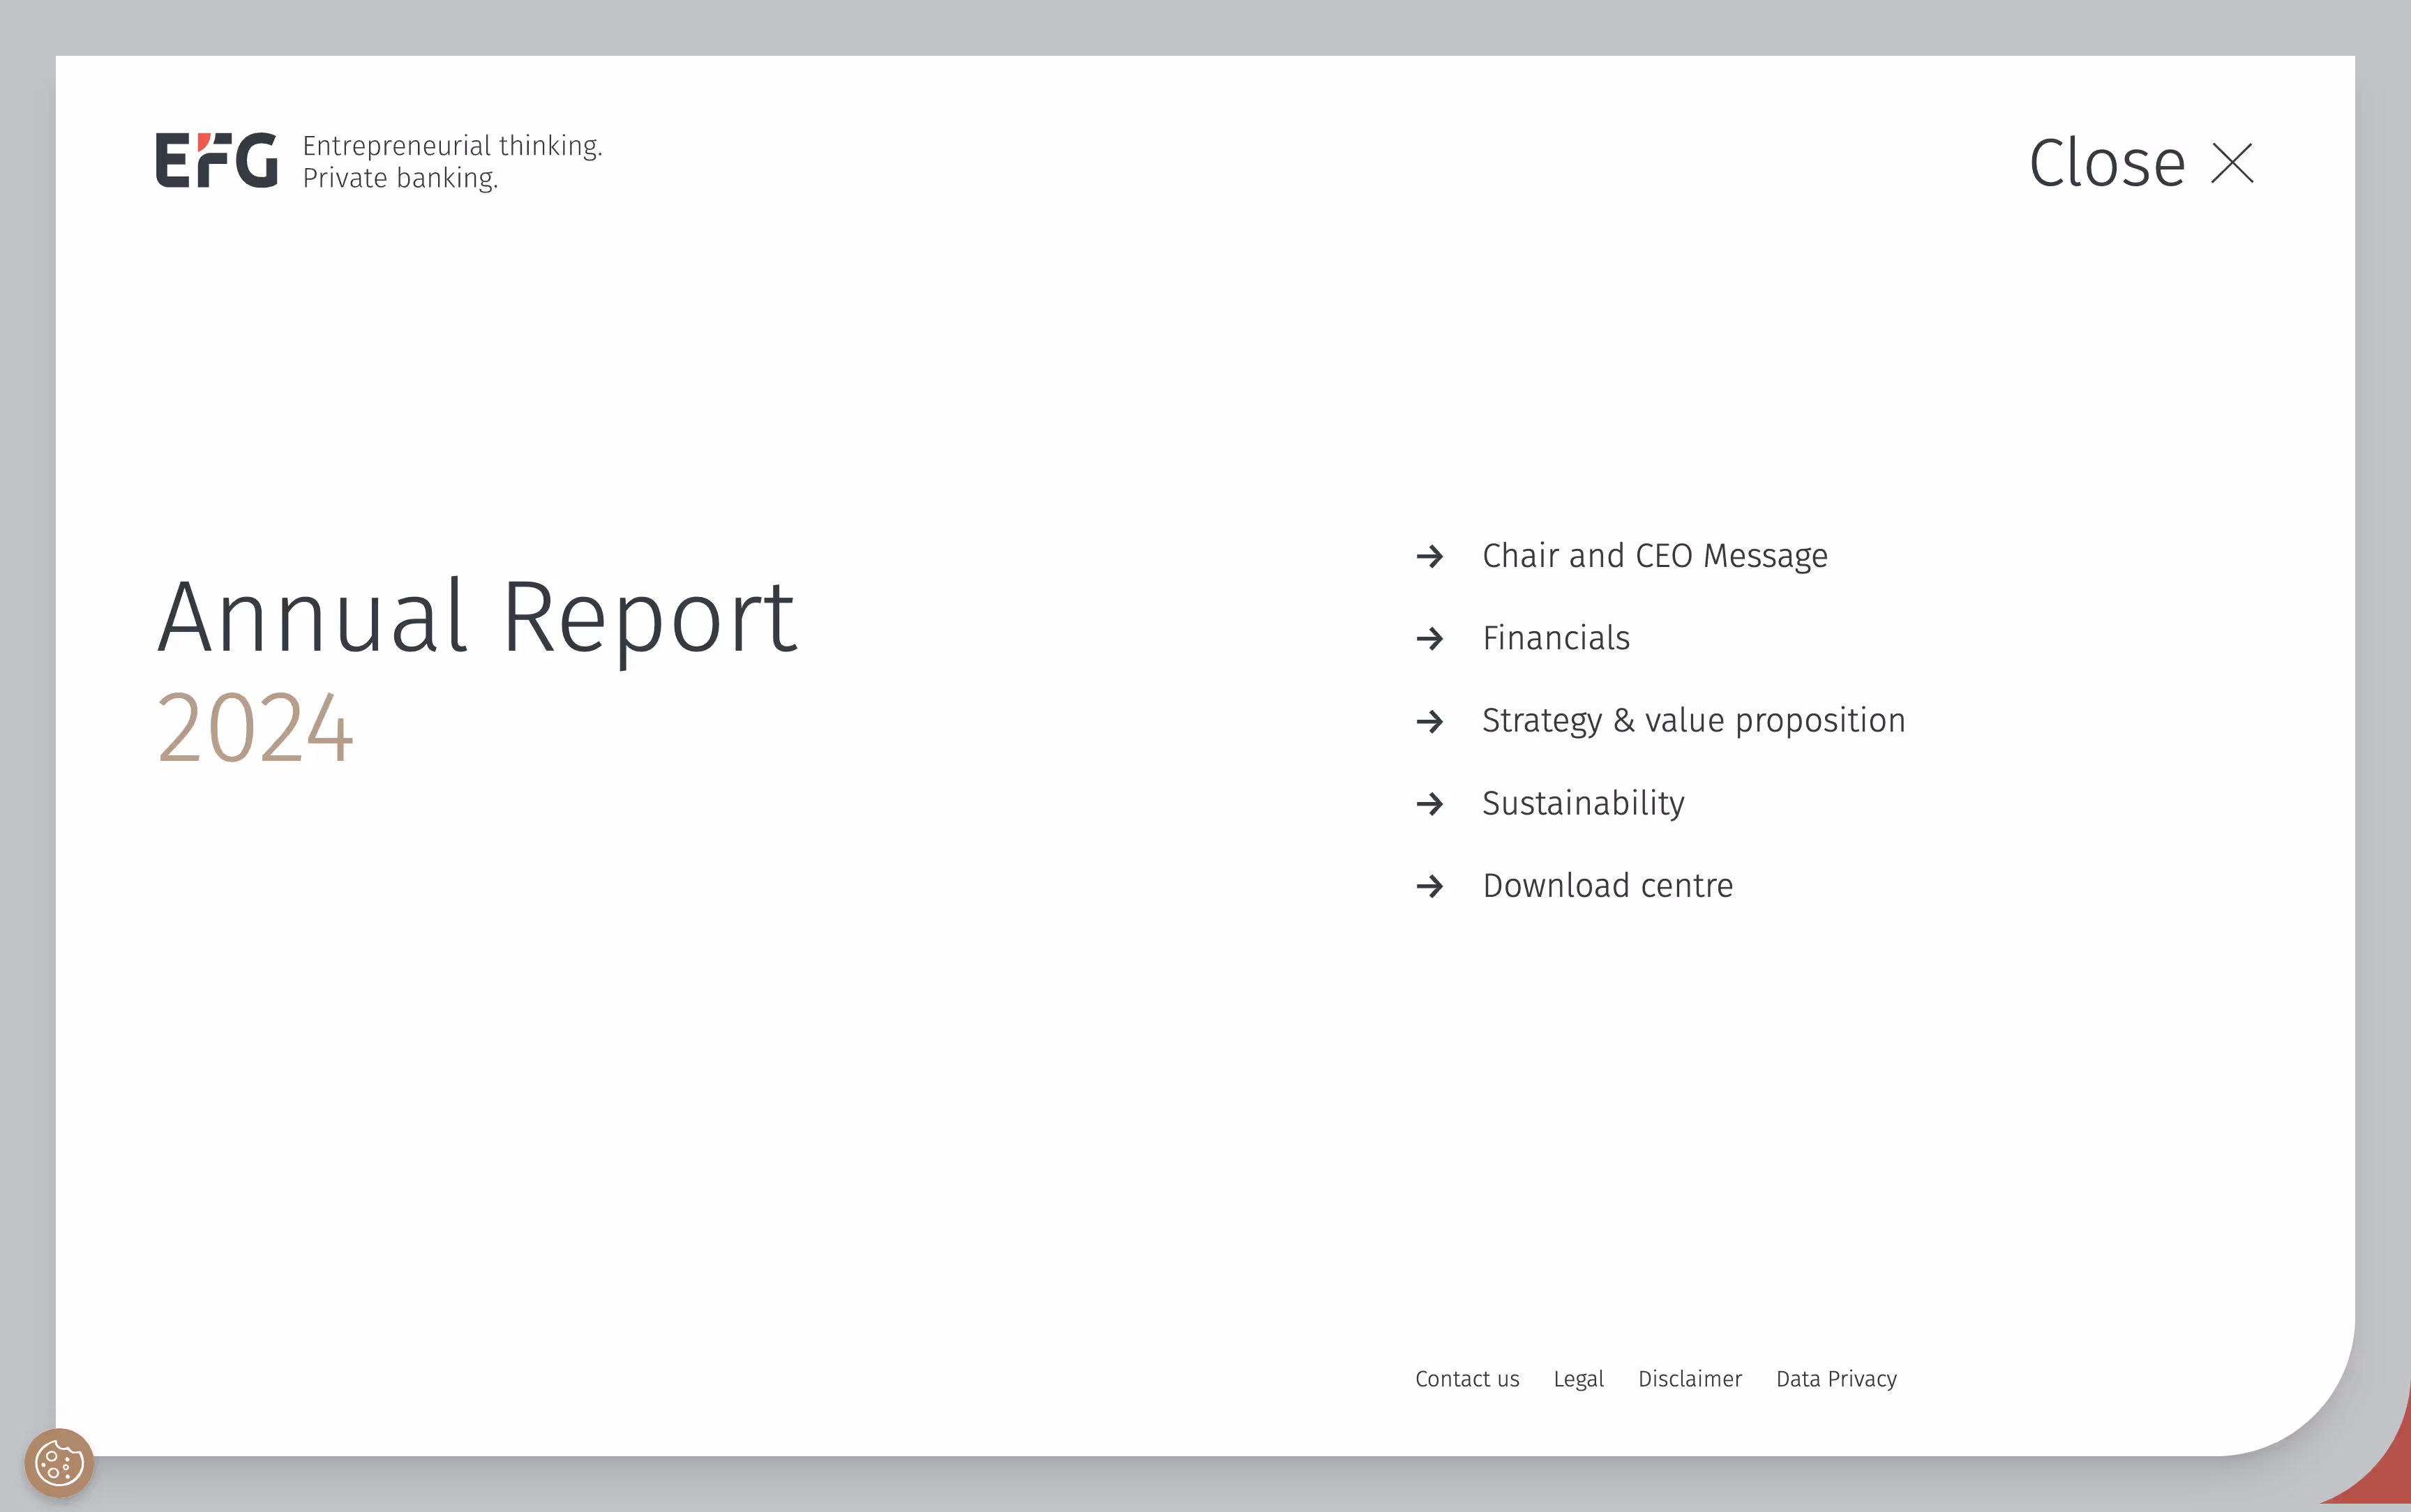The image size is (2411, 1512).
Task: Open Data Privacy link
Action: pyautogui.click(x=1835, y=1379)
